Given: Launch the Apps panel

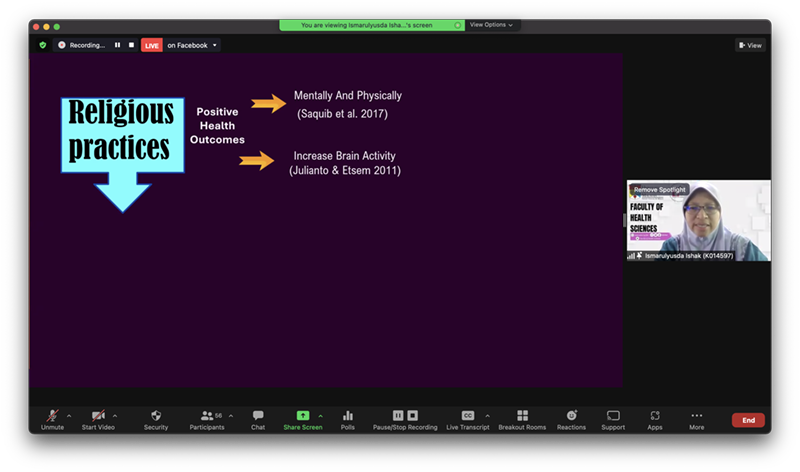Looking at the screenshot, I should [x=655, y=416].
